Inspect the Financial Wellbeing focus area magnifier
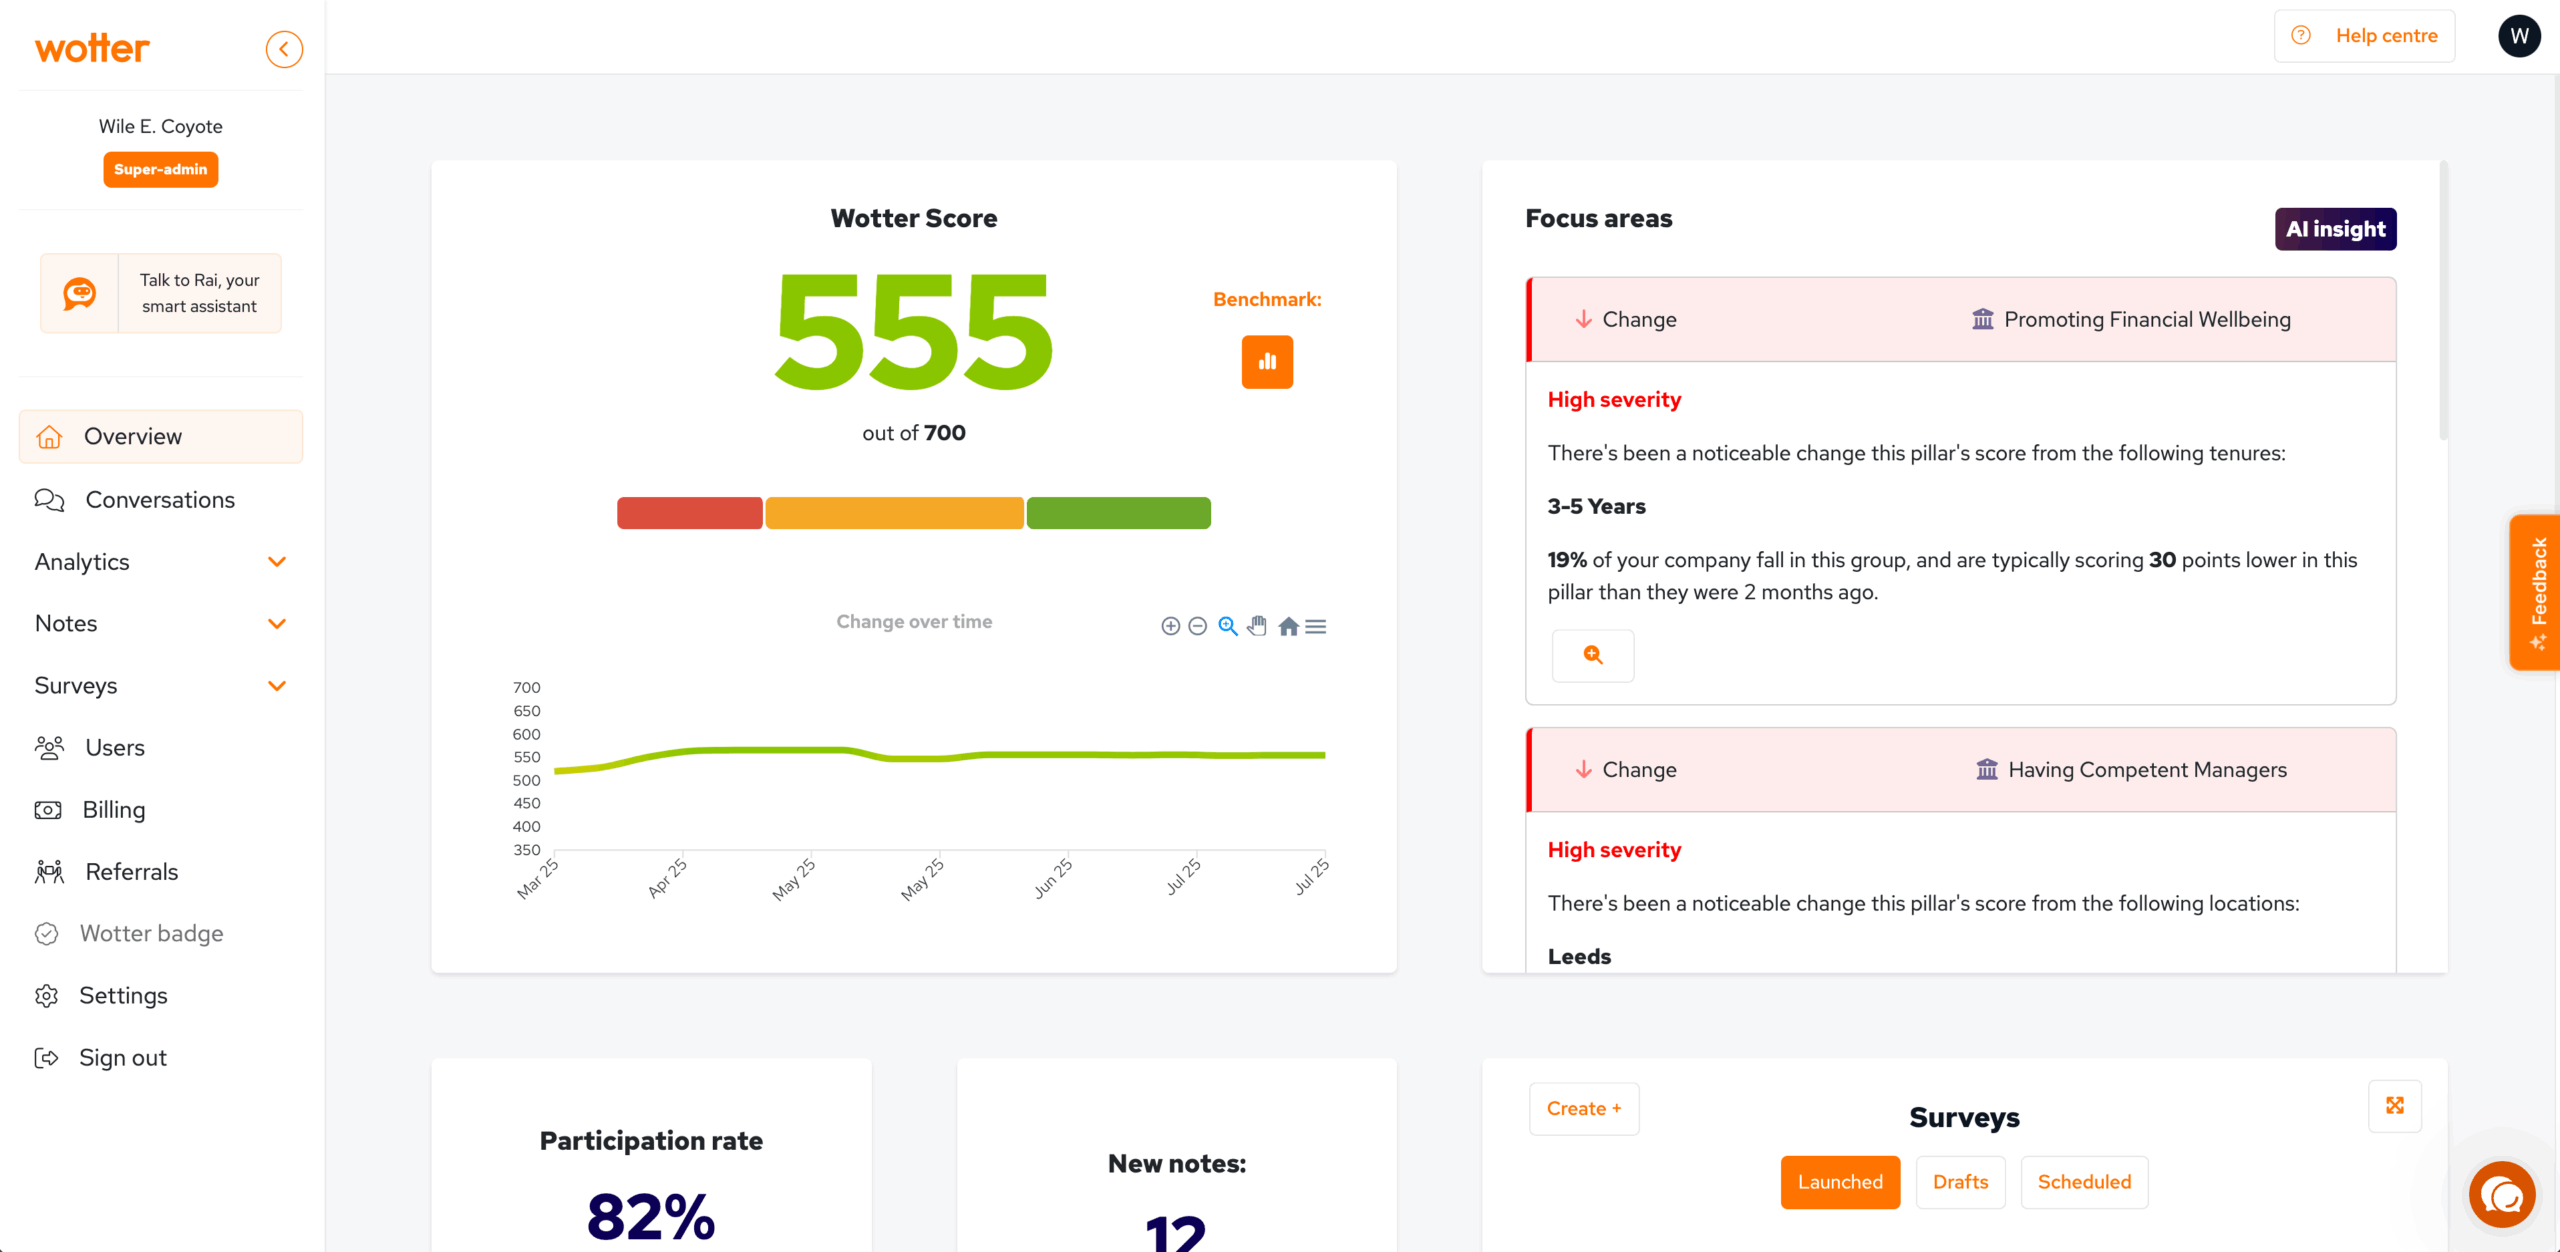This screenshot has height=1252, width=2560. (1593, 655)
